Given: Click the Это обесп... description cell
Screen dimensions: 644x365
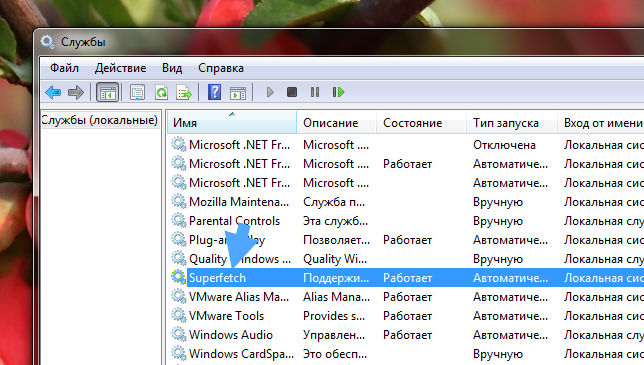Looking at the screenshot, I should click(335, 354).
